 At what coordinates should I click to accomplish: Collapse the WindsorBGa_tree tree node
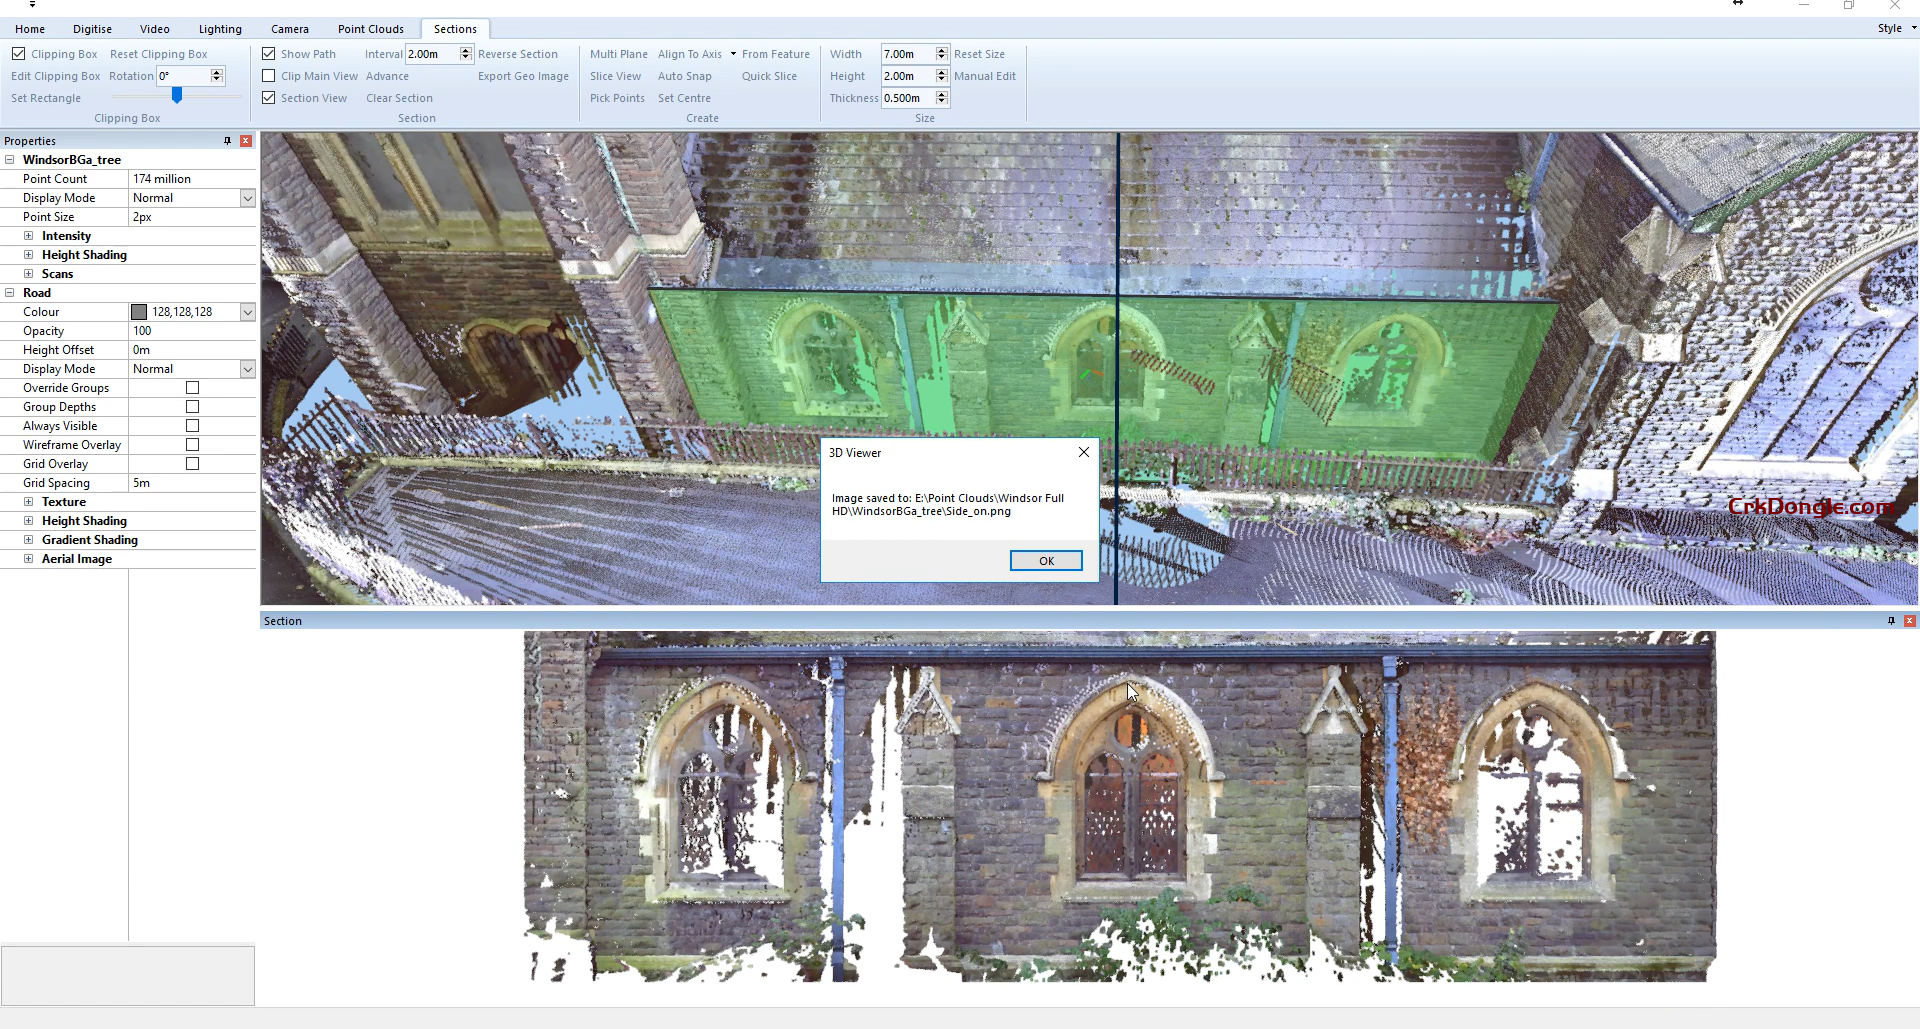pyautogui.click(x=10, y=160)
